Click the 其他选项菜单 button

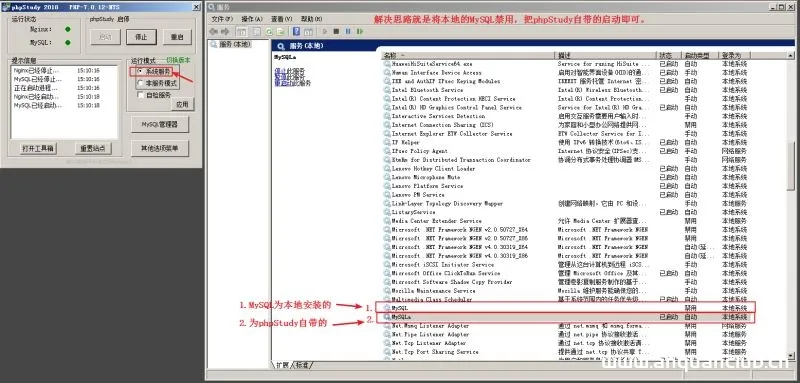(159, 148)
